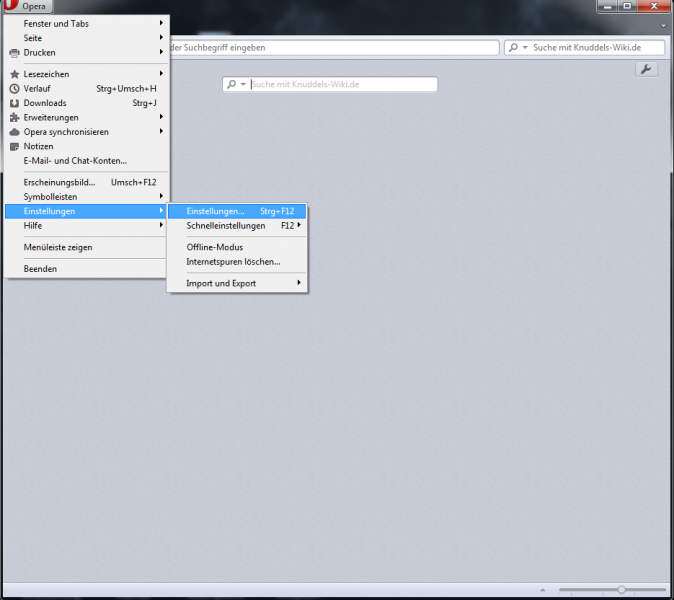Screen dimensions: 674x600
Task: Adjust the zoom slider in status bar
Action: tap(621, 590)
